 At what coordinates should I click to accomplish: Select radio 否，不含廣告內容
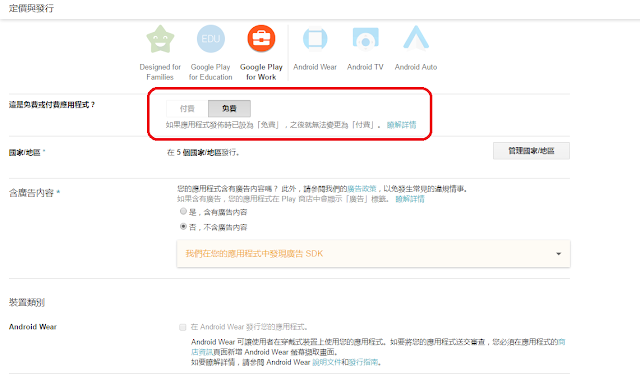183,227
